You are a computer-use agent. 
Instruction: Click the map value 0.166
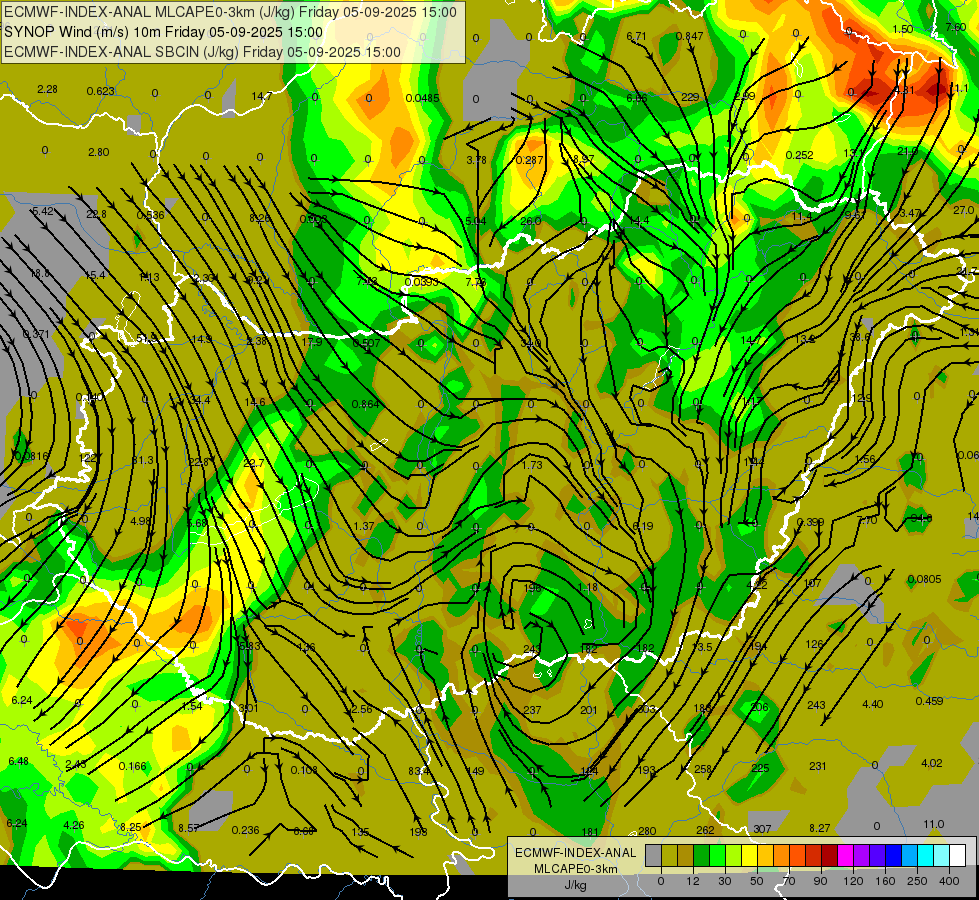coord(132,766)
